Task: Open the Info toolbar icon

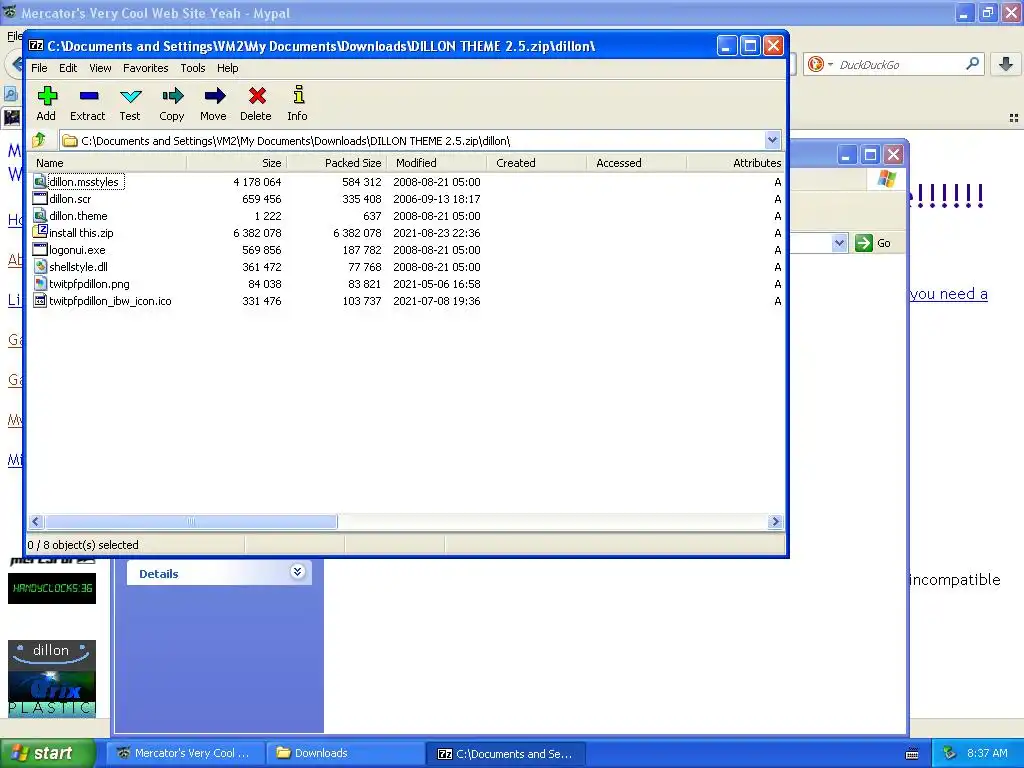Action: click(298, 95)
